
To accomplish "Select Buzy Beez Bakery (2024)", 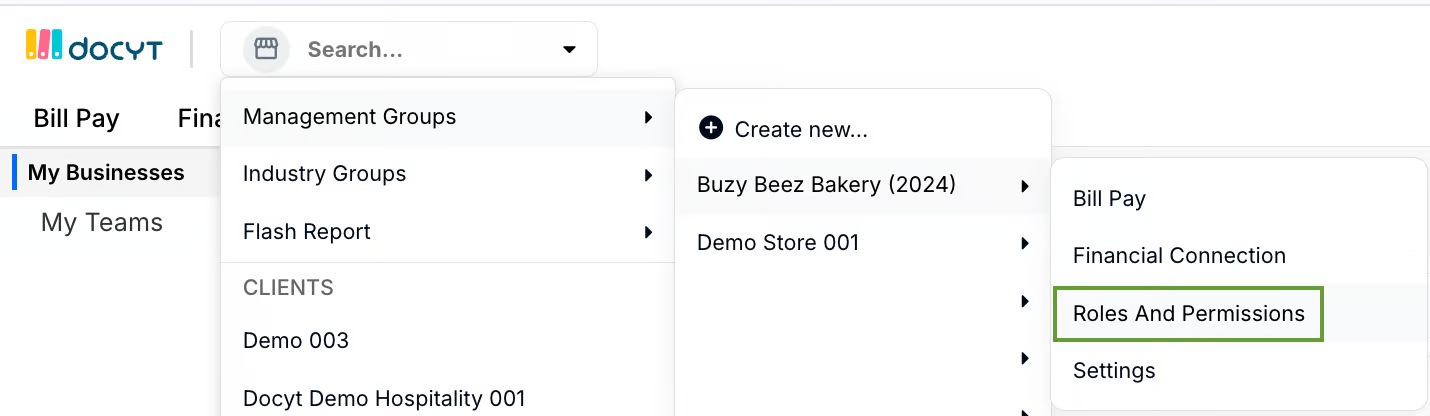I will pyautogui.click(x=826, y=185).
